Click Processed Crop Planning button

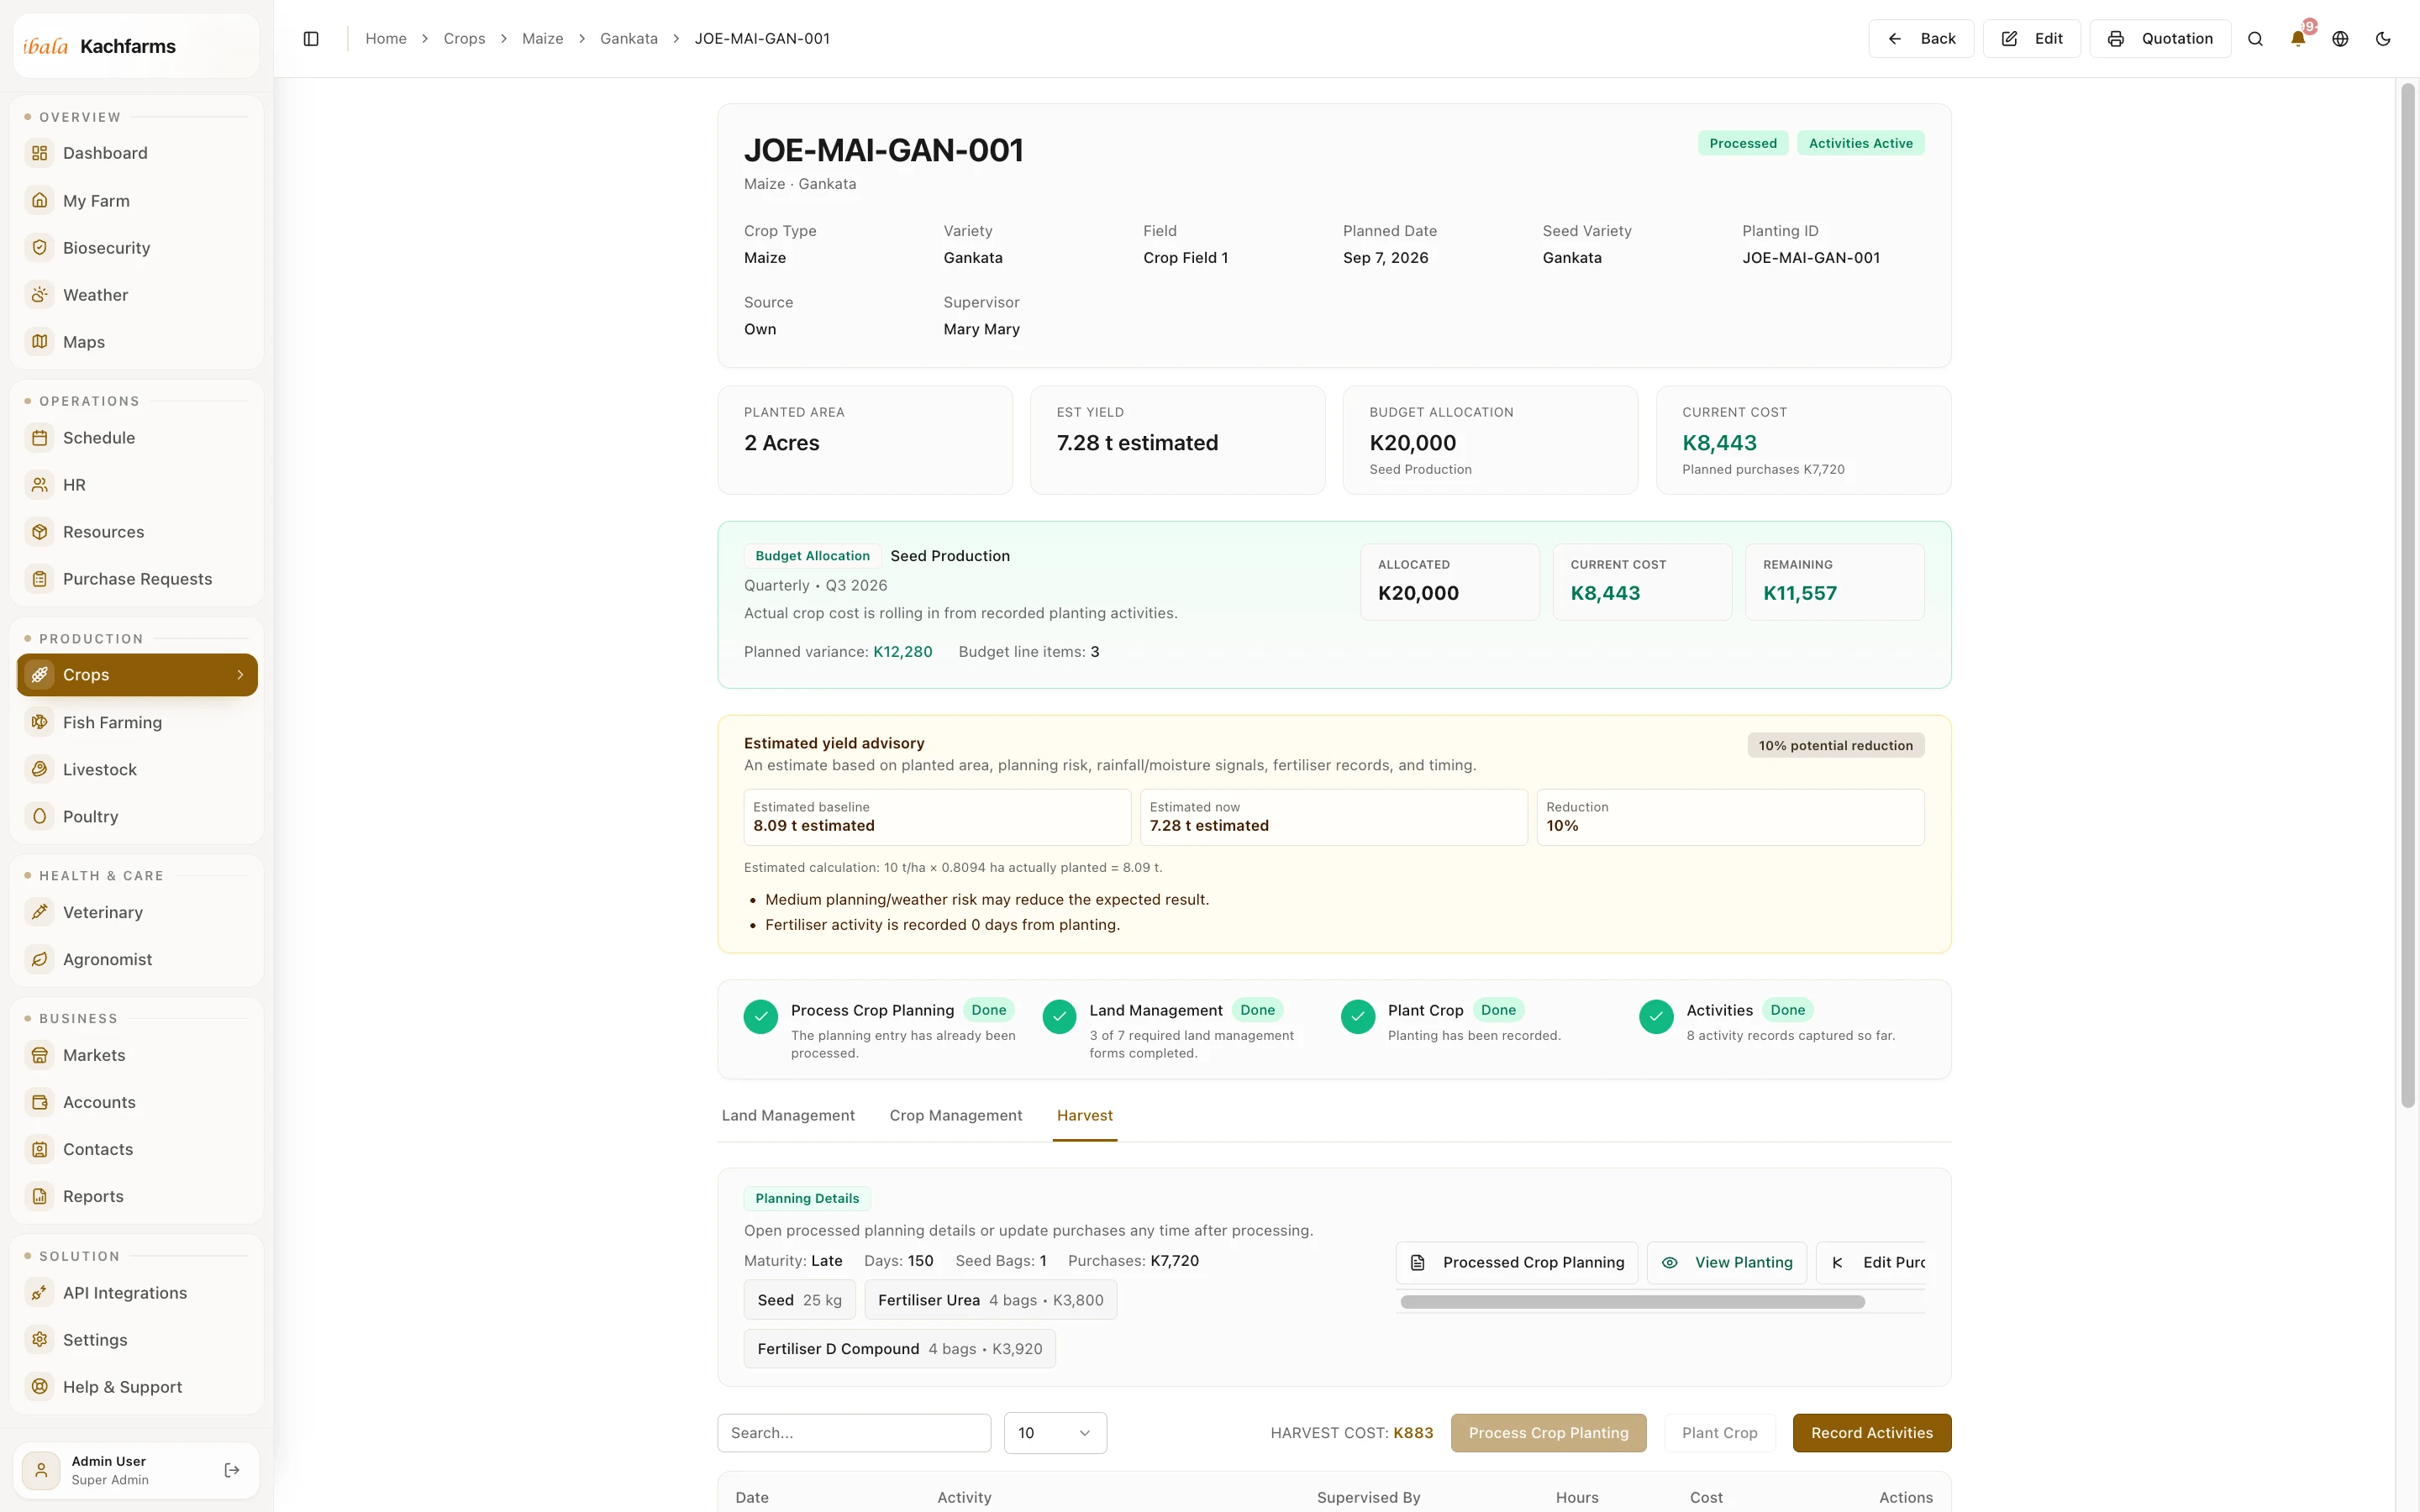tap(1516, 1262)
